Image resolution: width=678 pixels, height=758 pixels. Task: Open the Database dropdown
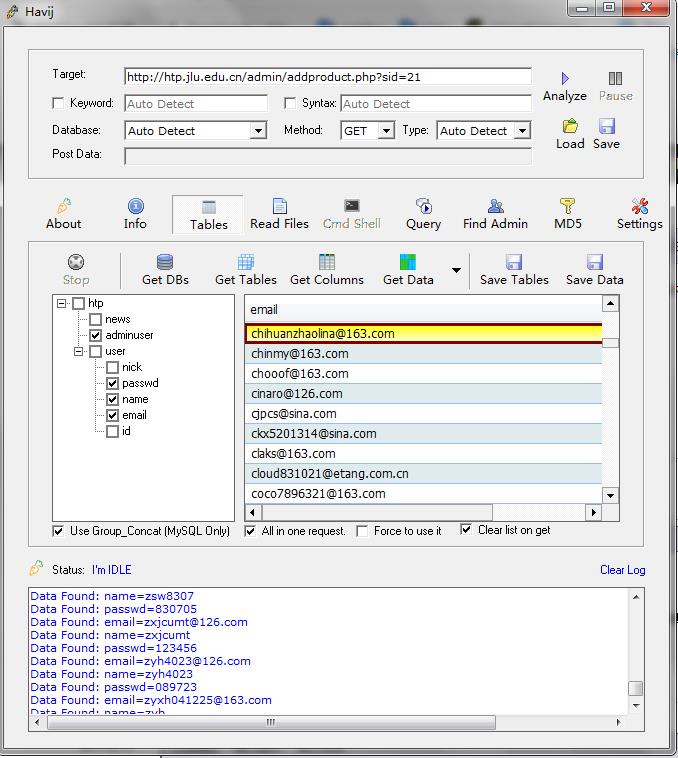[259, 131]
